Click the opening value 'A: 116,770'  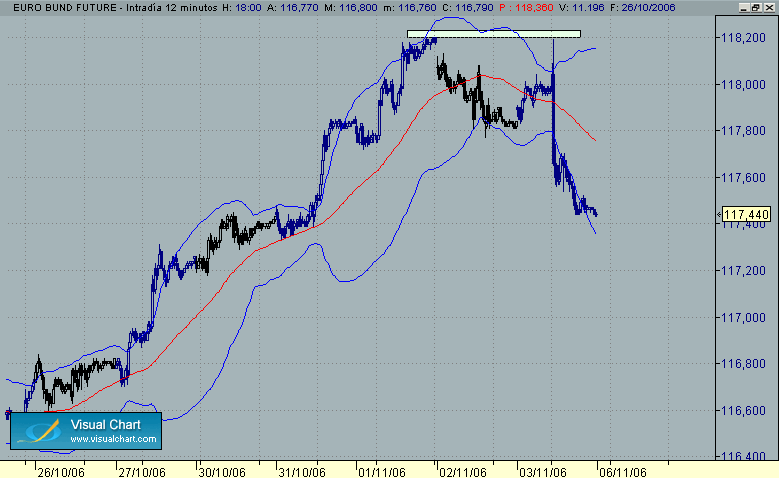click(x=293, y=7)
